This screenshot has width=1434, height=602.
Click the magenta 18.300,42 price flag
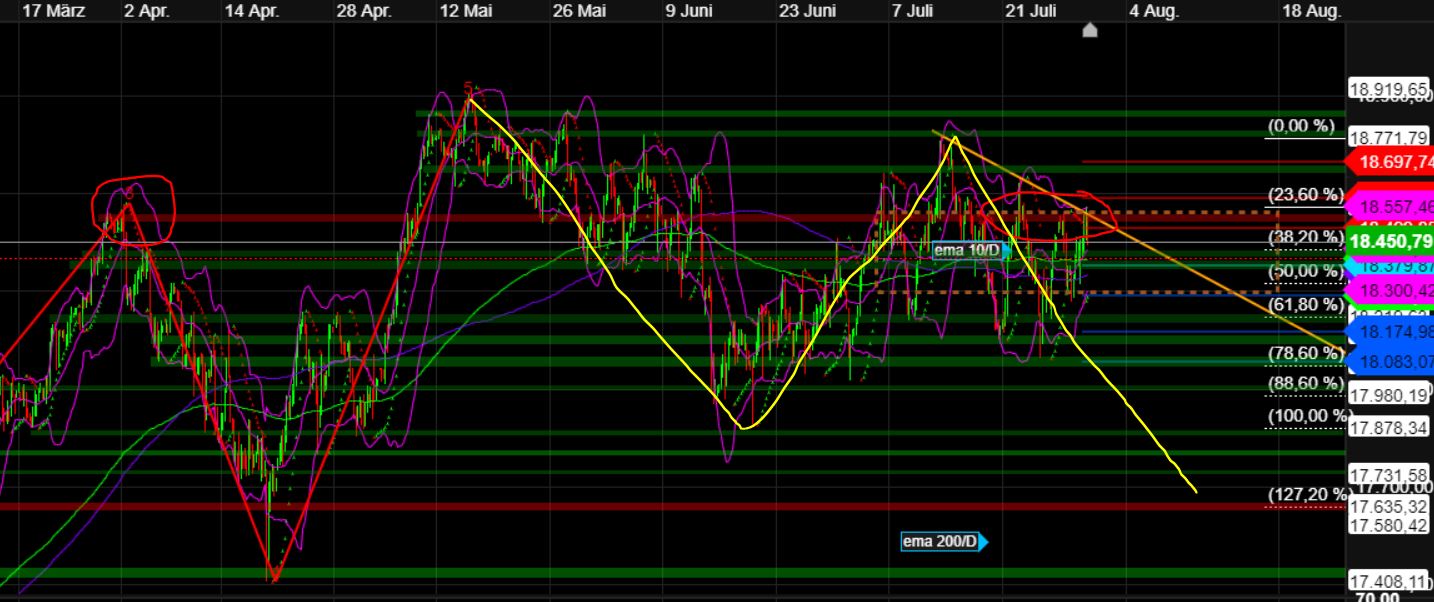click(x=1390, y=291)
